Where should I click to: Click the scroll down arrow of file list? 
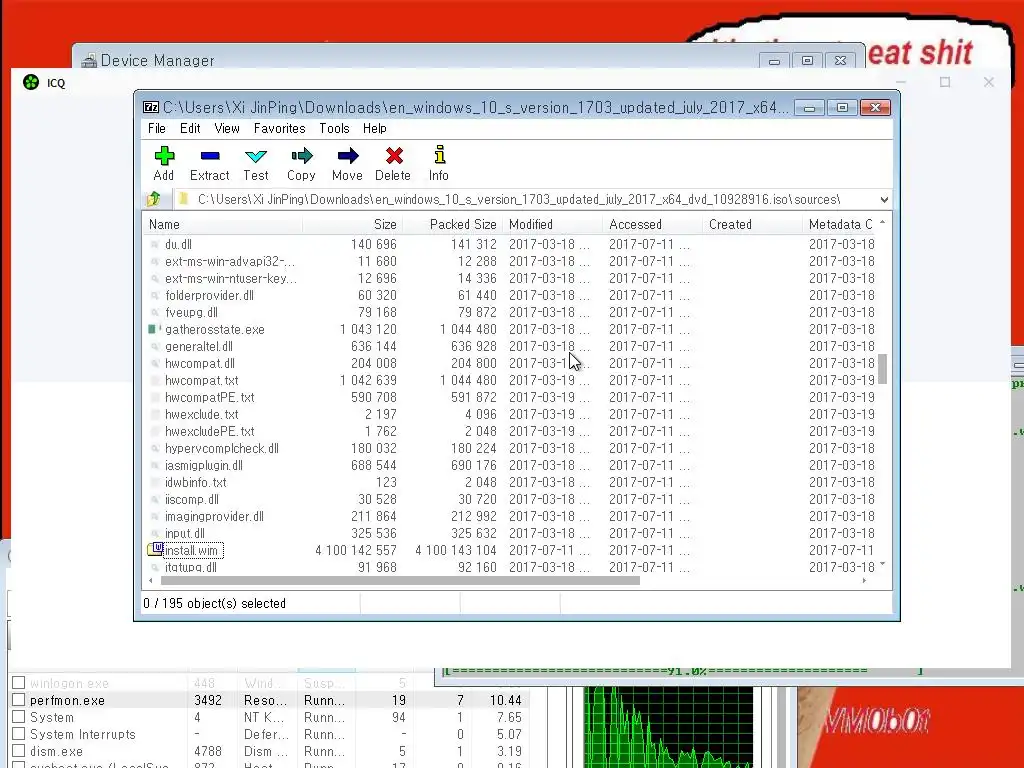pos(882,564)
